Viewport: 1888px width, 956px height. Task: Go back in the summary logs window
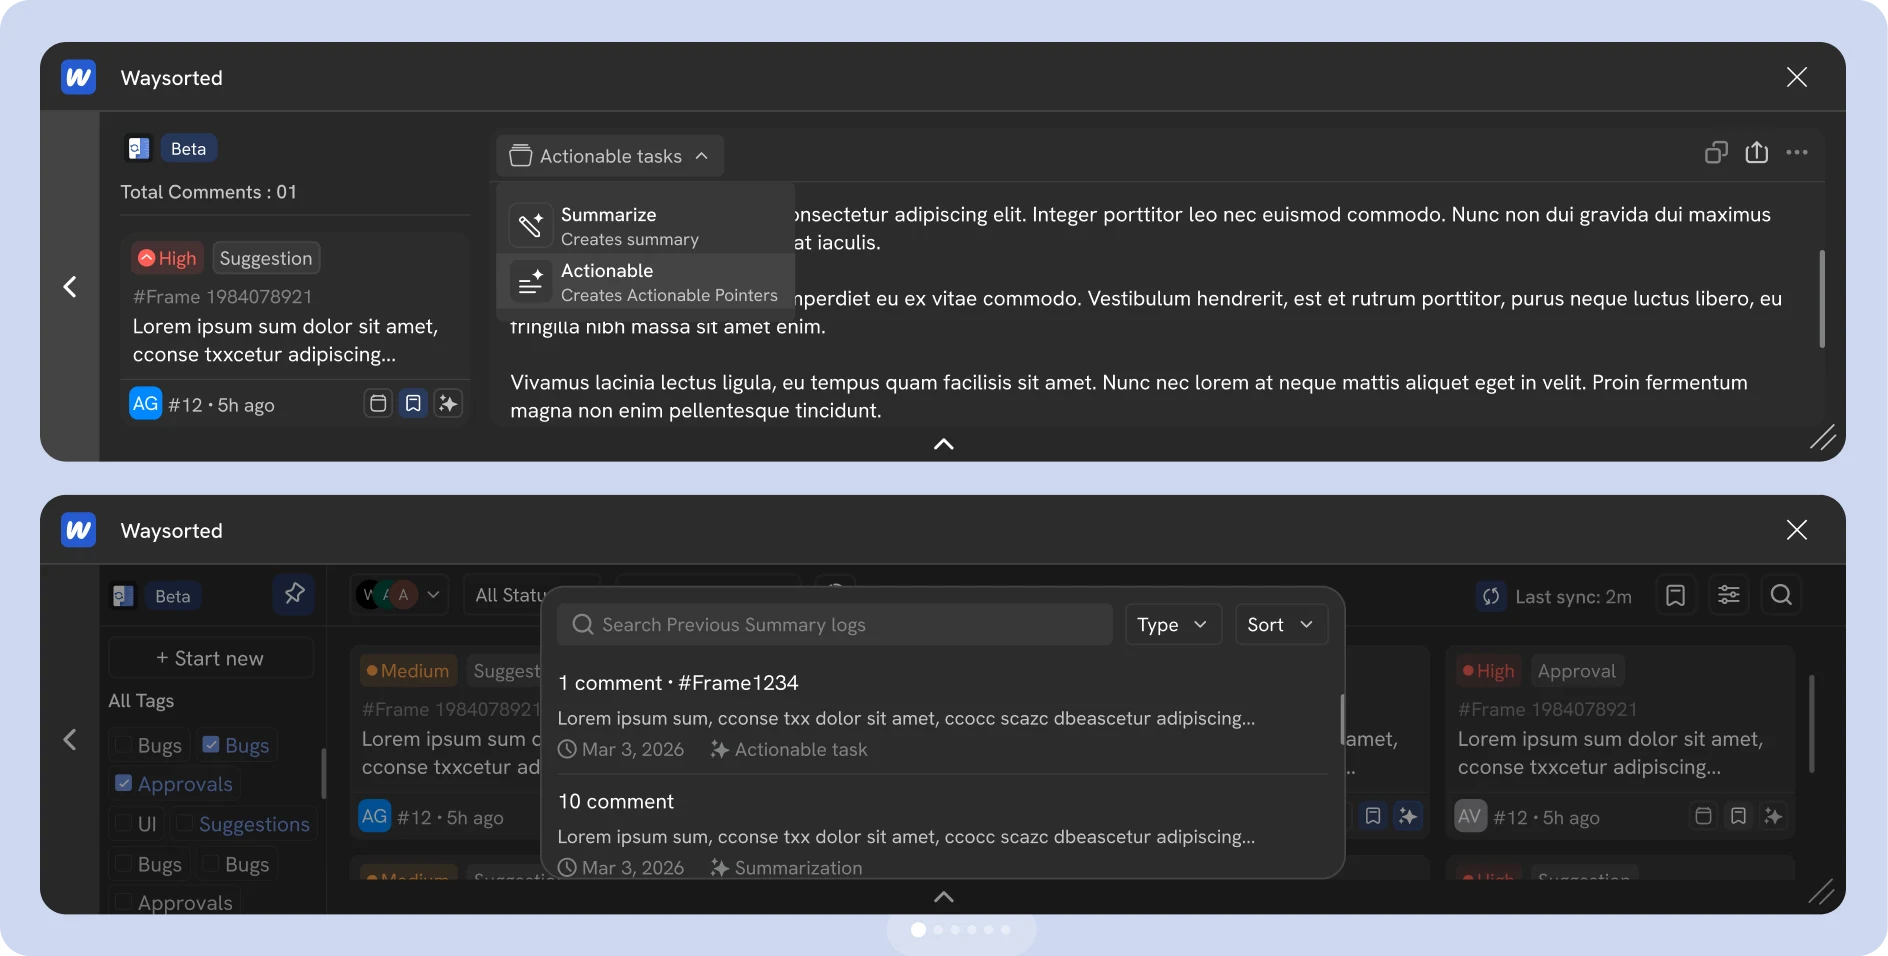(70, 739)
